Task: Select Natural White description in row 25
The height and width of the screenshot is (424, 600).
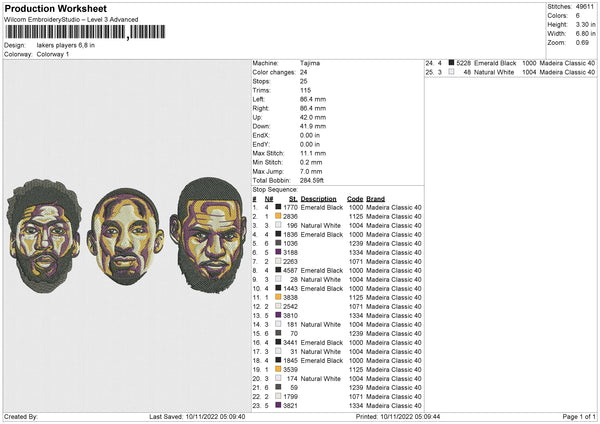Action: 494,72
